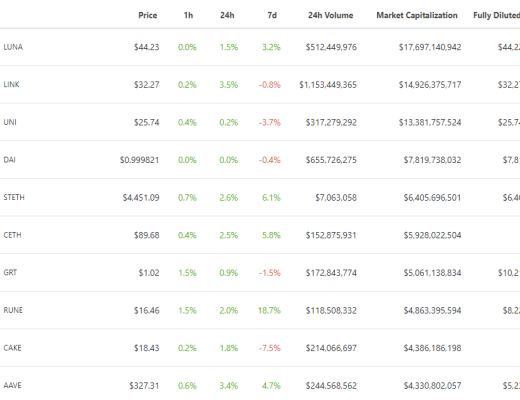Select RUNE market cap $4,863,395,594

click(433, 311)
